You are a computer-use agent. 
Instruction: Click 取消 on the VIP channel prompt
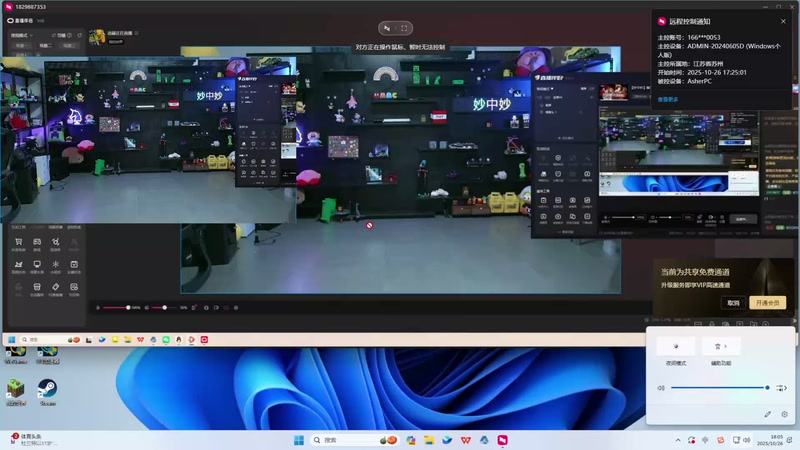pos(733,303)
